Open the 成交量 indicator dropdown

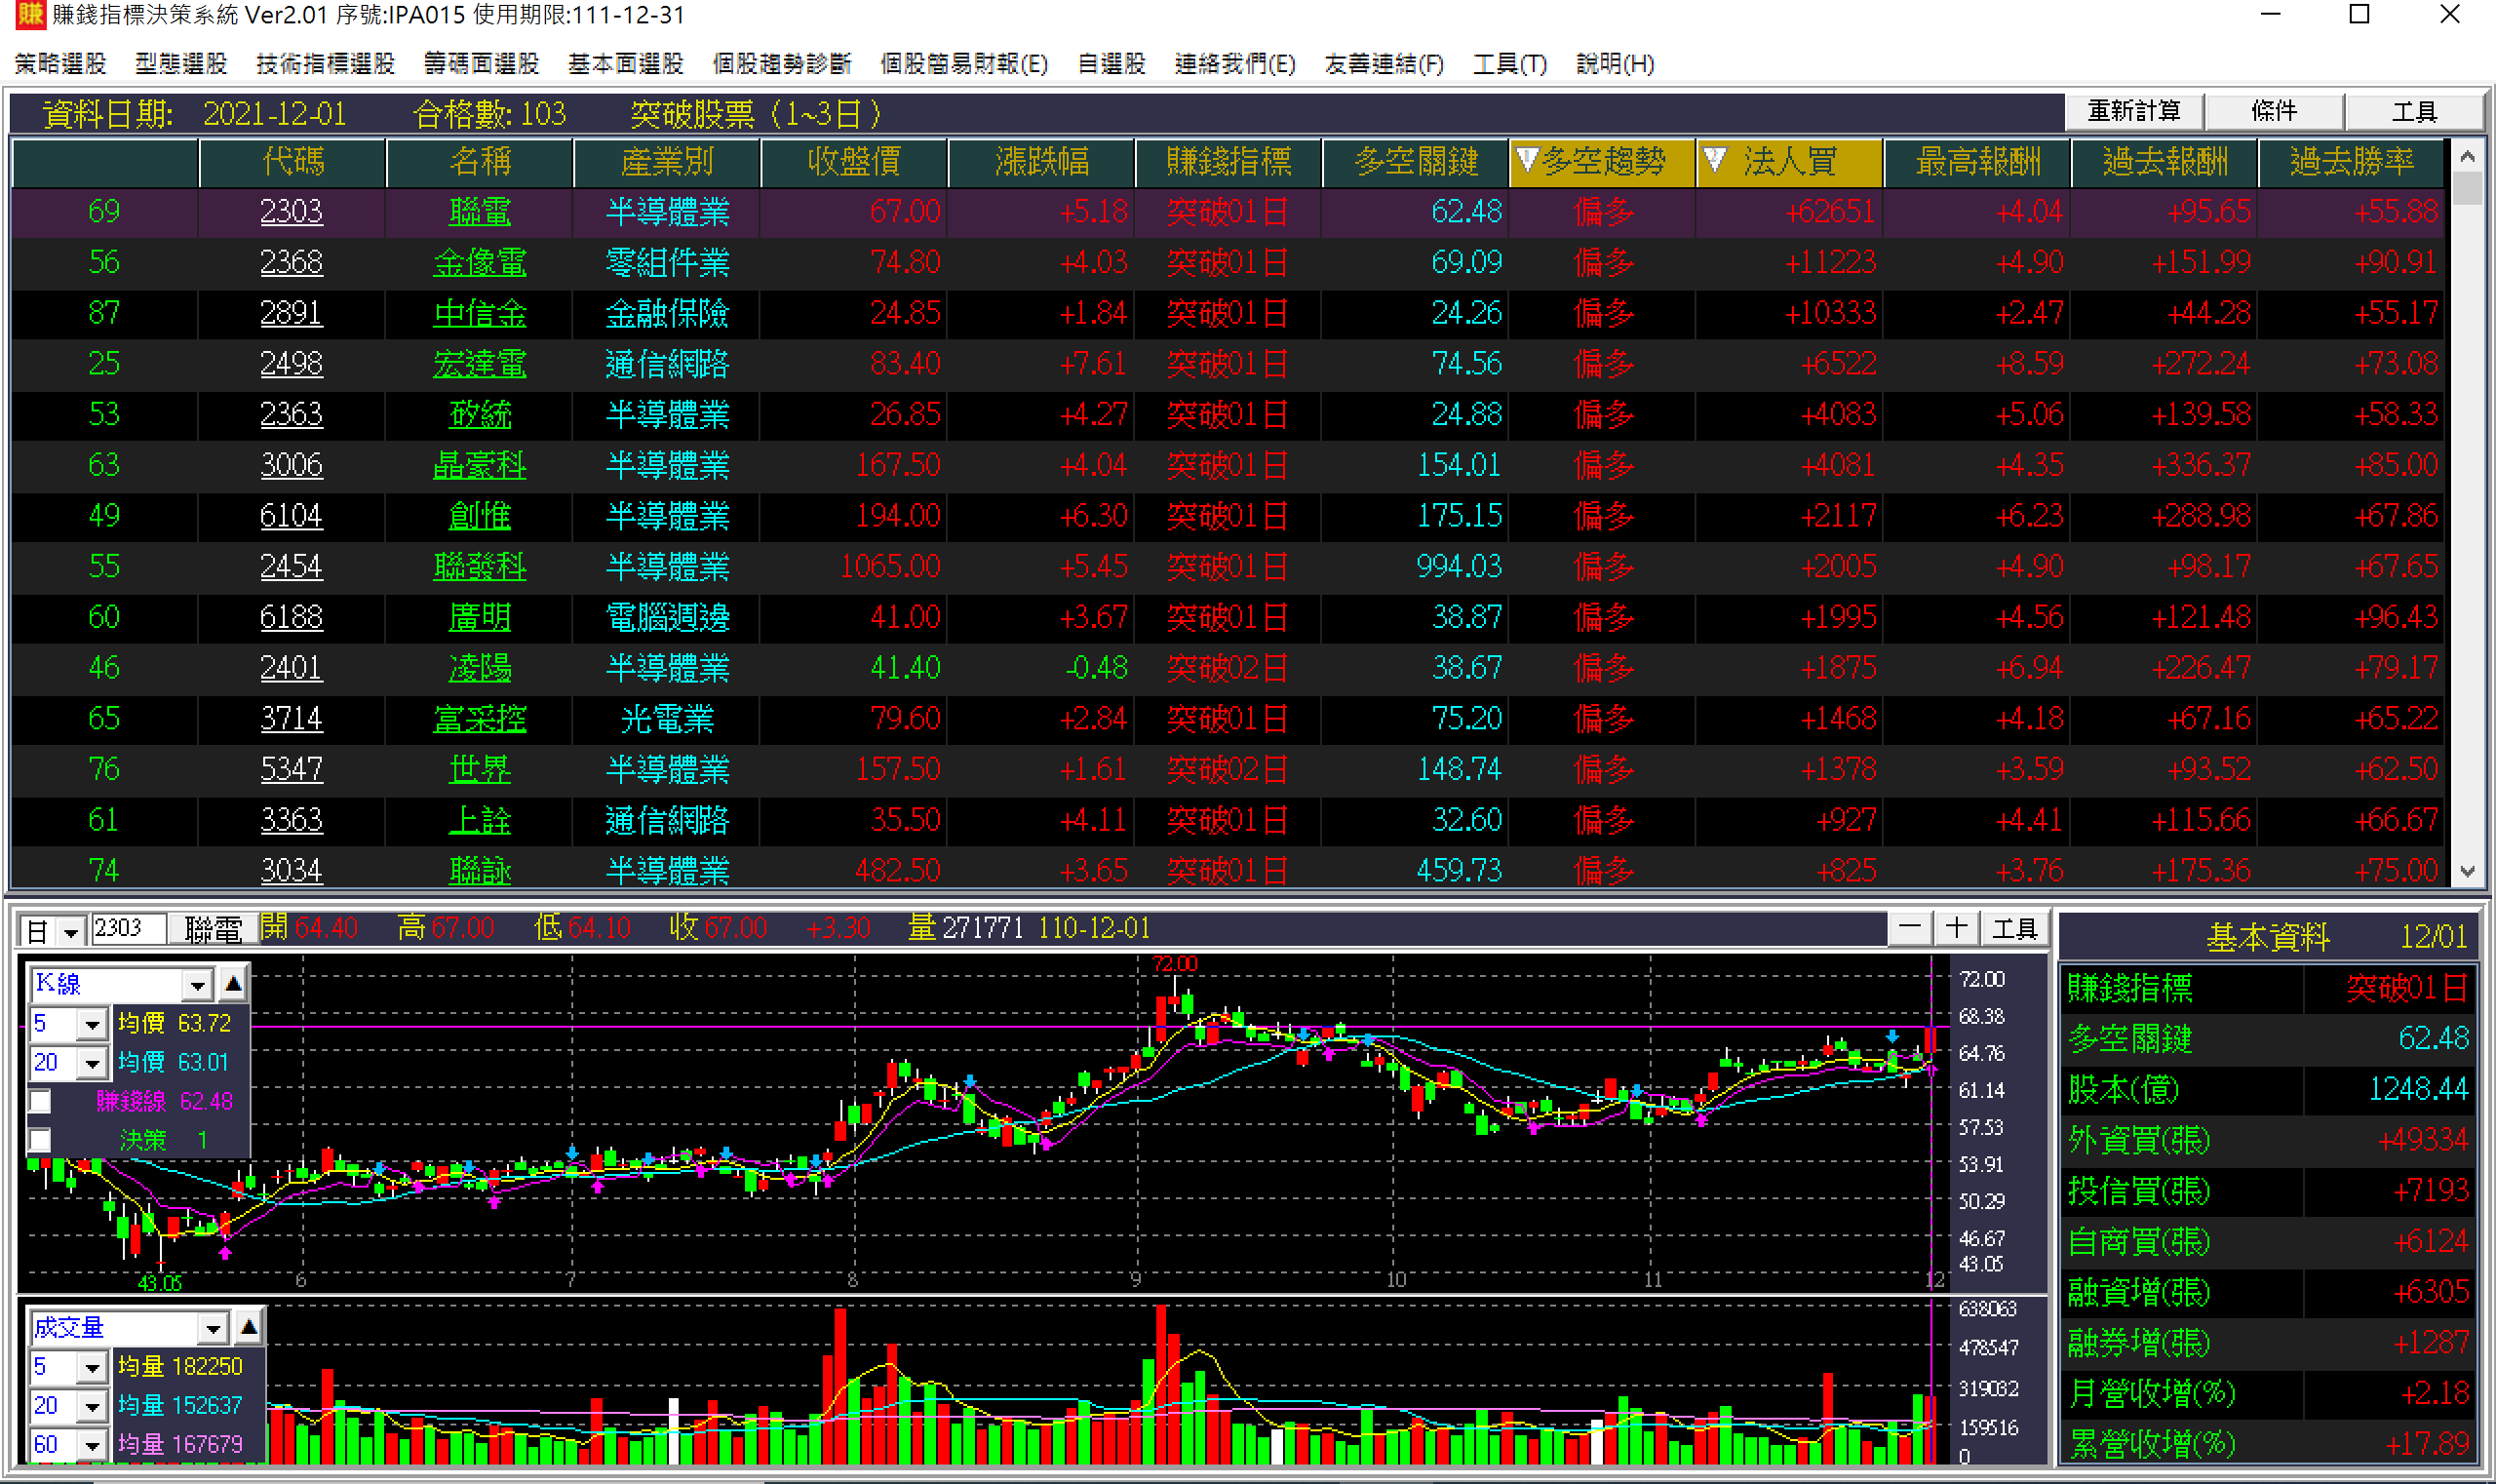(212, 1329)
